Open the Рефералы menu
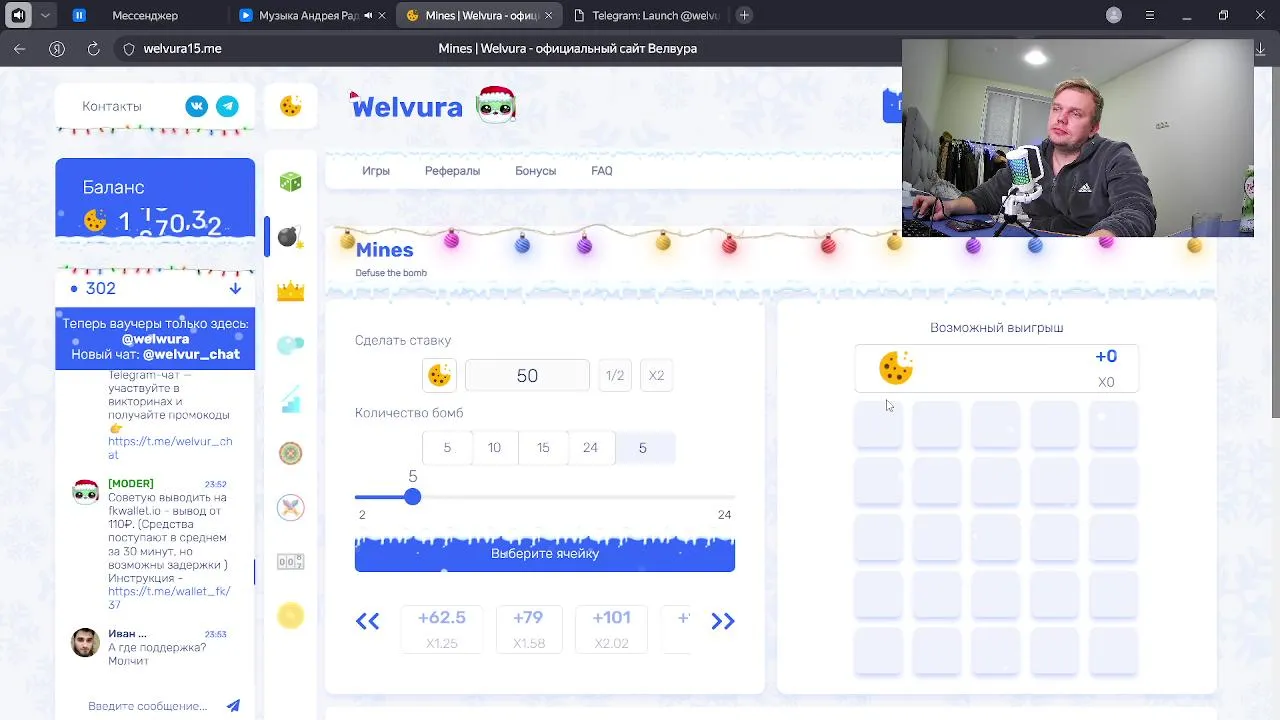Screen dimensions: 1280x720 pos(452,171)
